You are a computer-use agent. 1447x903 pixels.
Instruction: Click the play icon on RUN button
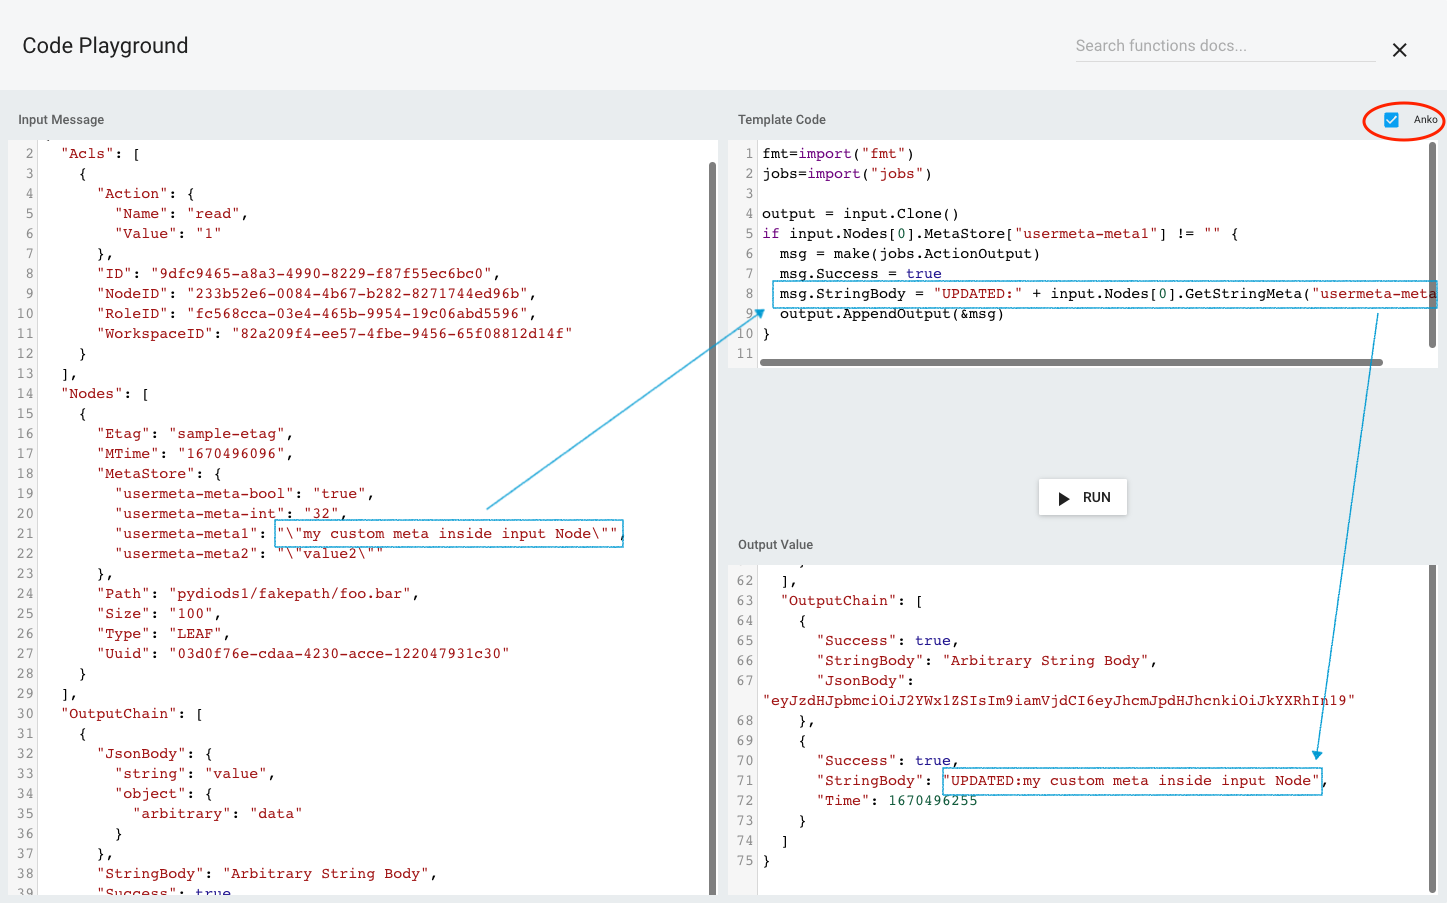coord(1064,498)
